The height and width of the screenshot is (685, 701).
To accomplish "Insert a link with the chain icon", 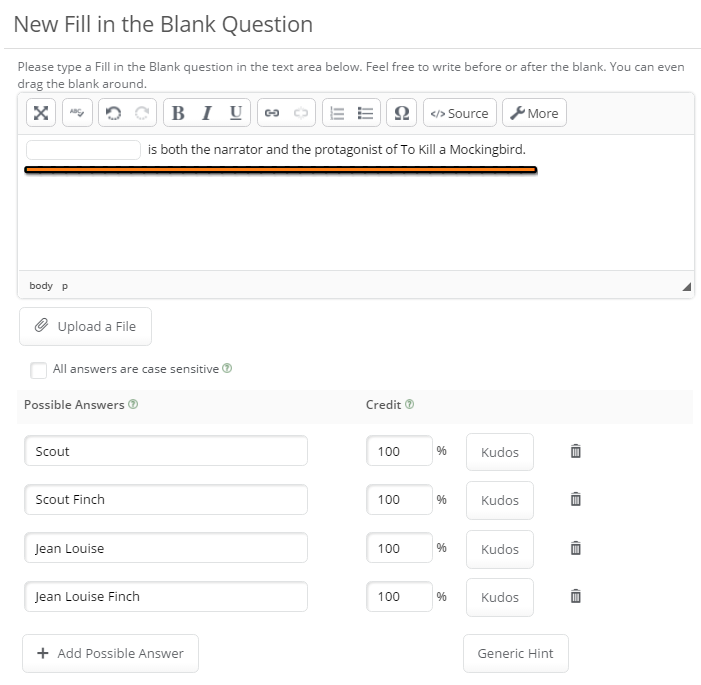I will click(271, 113).
